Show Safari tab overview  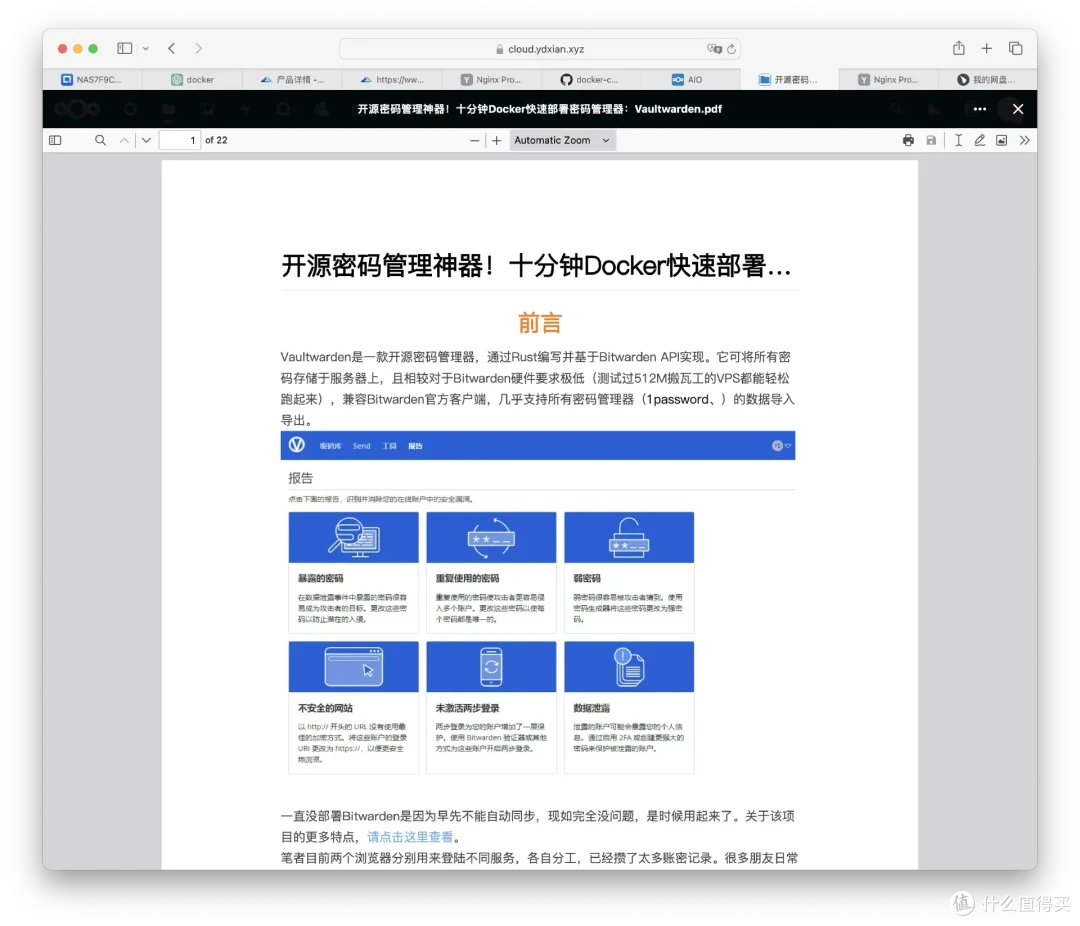coord(1015,48)
